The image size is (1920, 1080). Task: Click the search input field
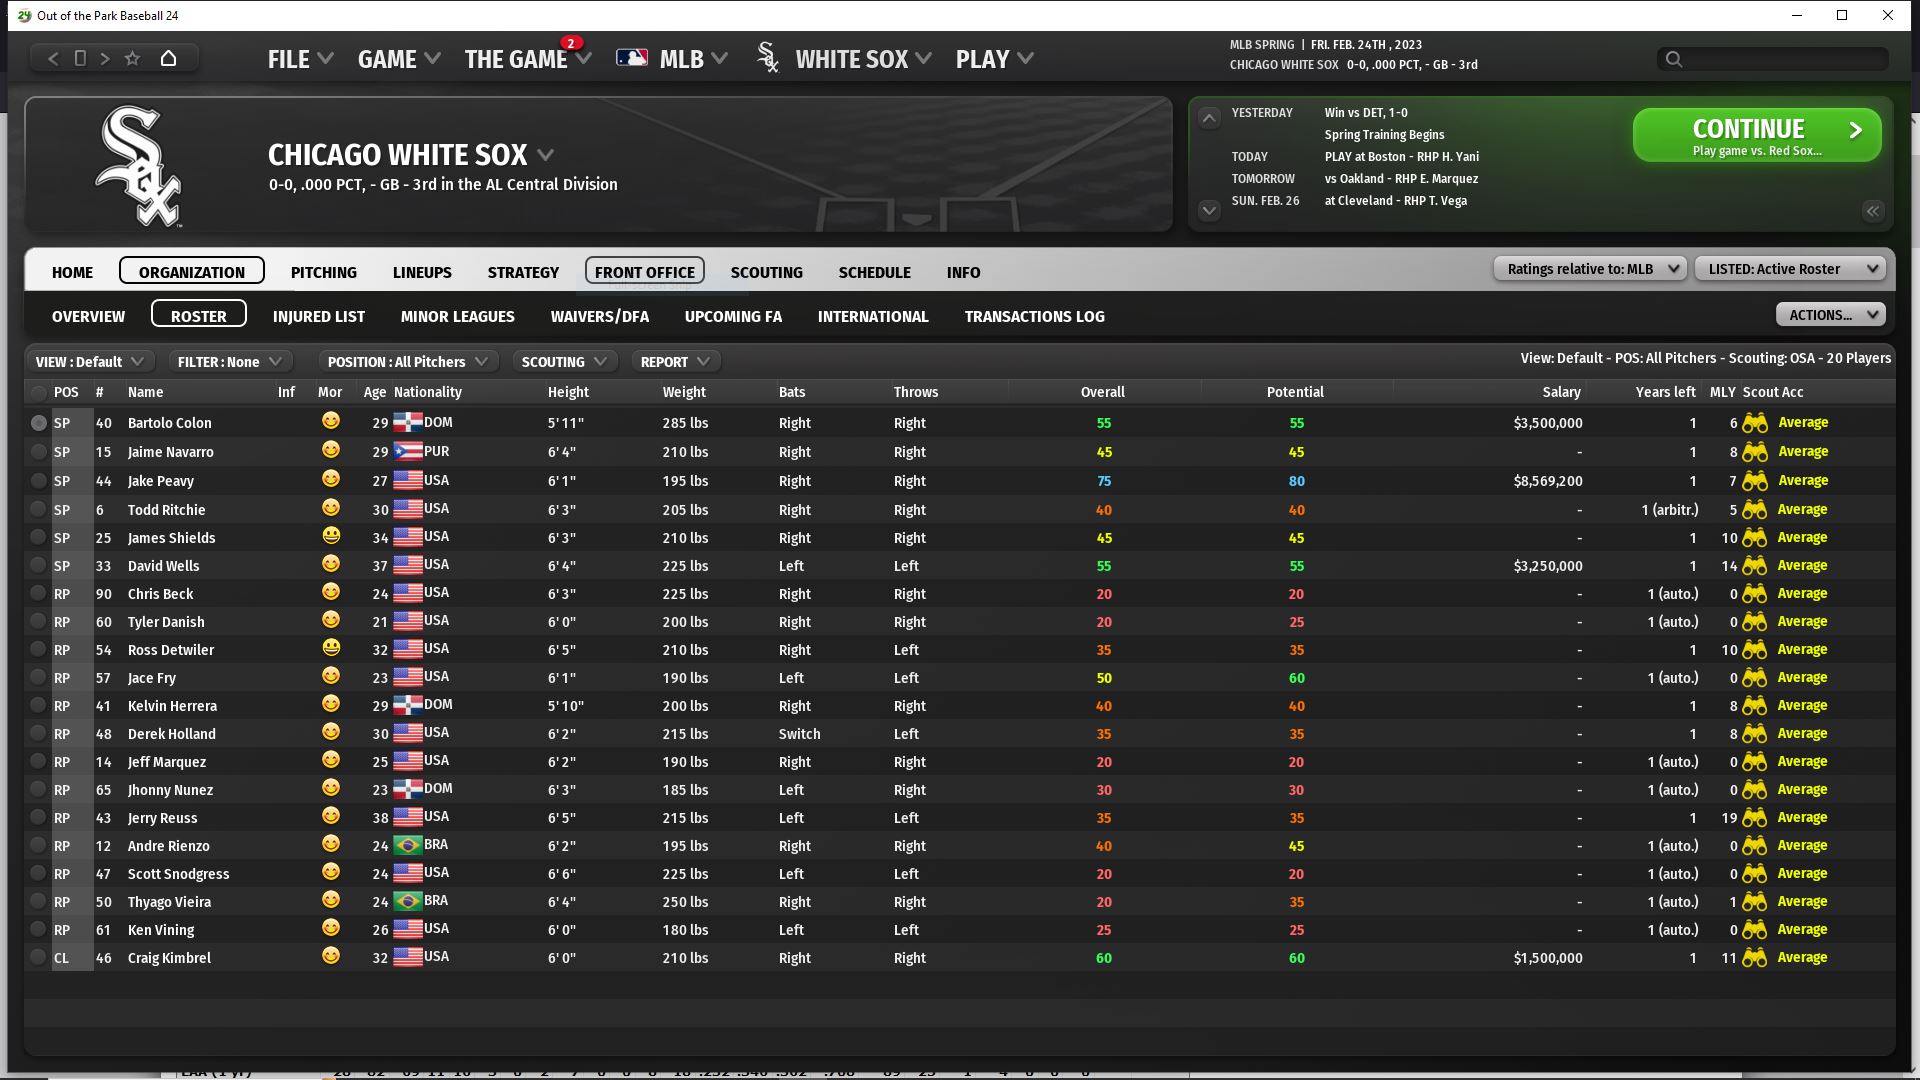click(x=1772, y=59)
